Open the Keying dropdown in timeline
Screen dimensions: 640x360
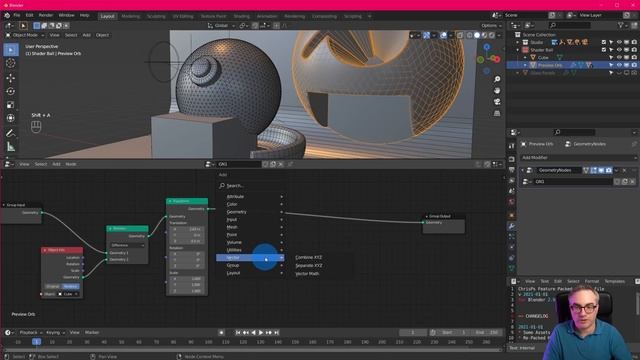point(55,333)
